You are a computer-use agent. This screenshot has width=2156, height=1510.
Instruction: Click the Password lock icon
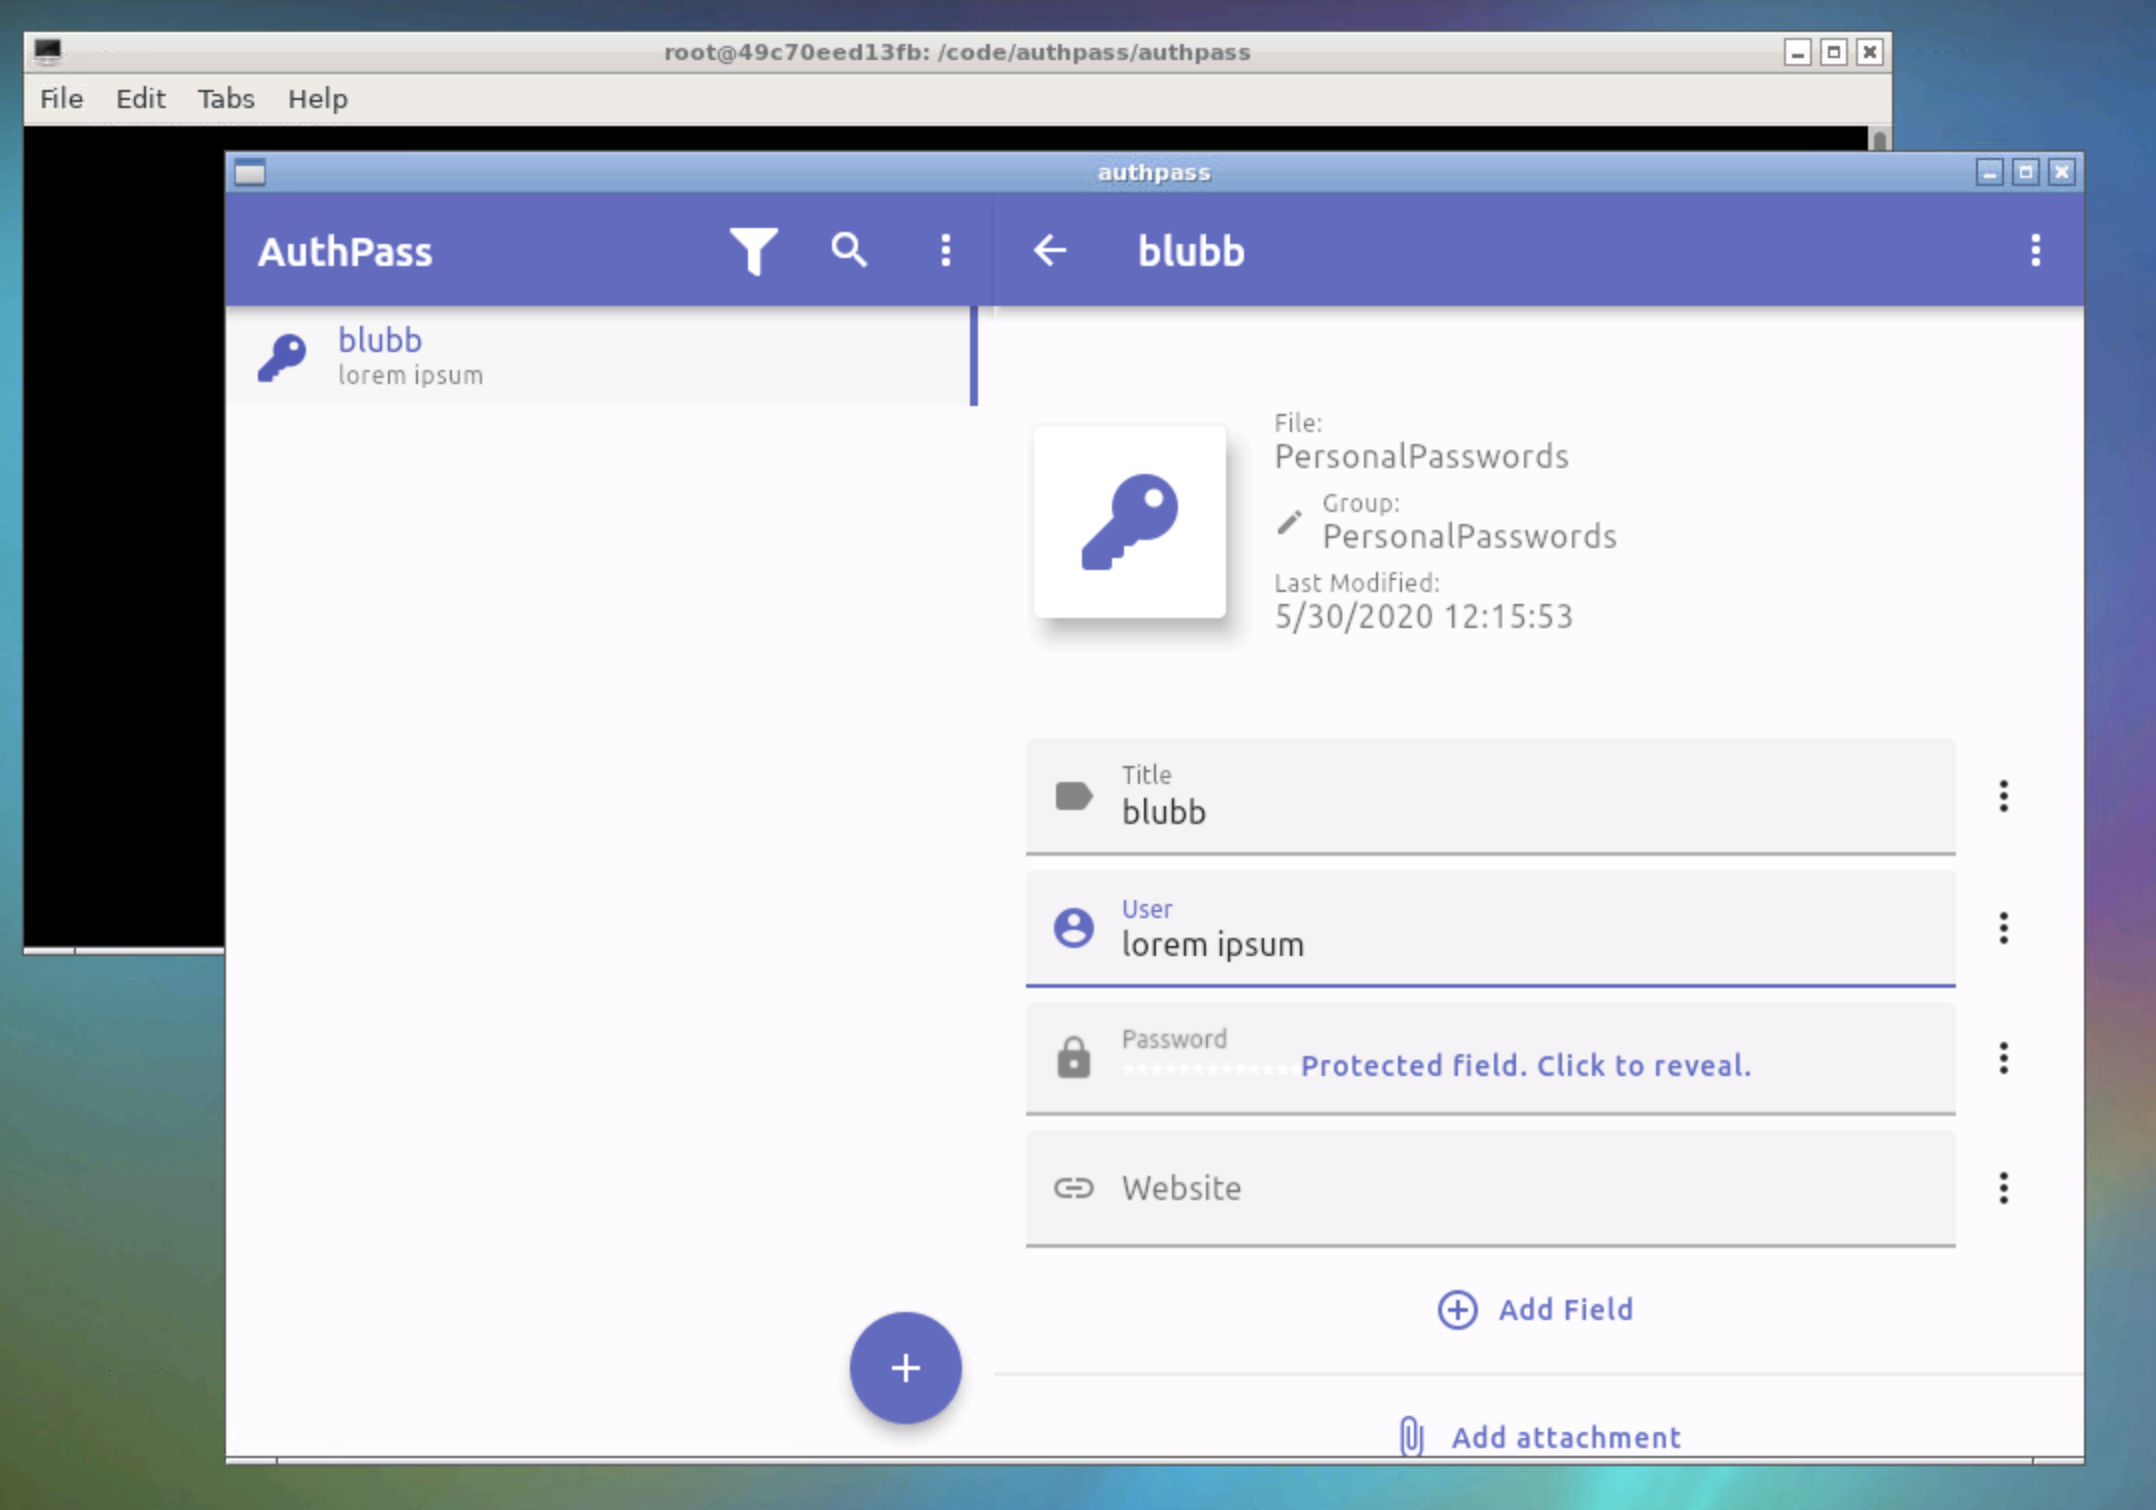(1073, 1058)
